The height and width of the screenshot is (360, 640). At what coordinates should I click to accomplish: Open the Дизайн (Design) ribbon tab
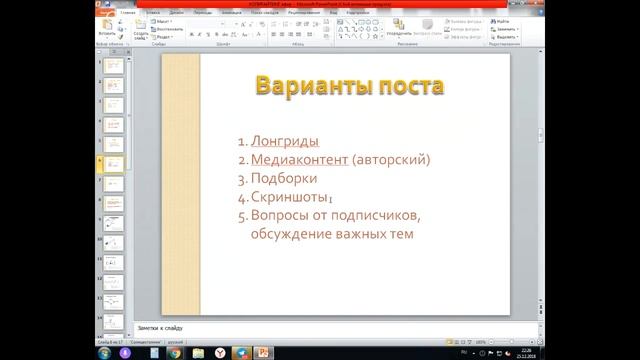click(x=176, y=13)
